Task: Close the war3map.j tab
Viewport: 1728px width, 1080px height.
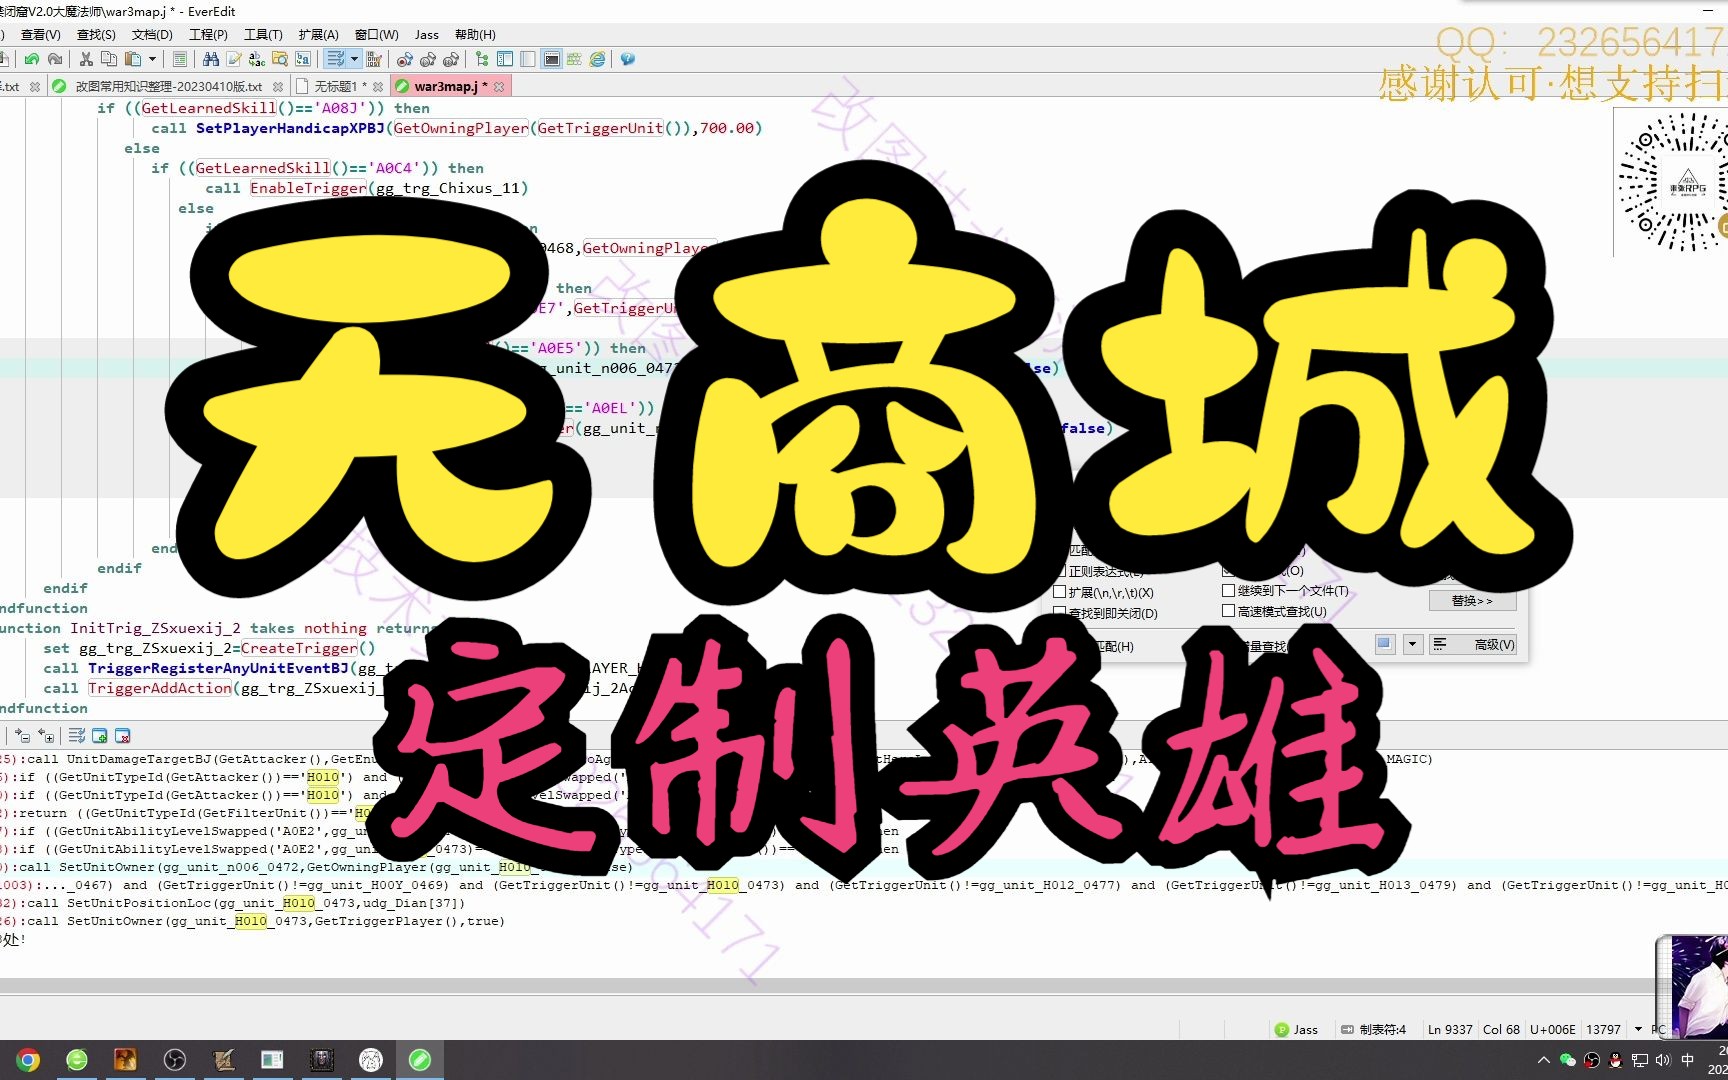Action: pyautogui.click(x=499, y=87)
